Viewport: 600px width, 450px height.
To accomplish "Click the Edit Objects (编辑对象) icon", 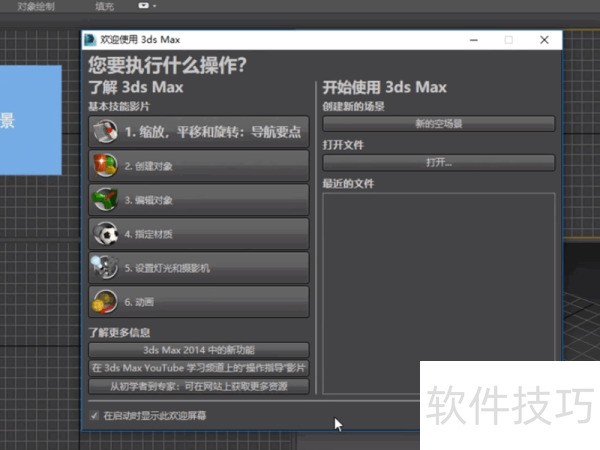I will (106, 199).
